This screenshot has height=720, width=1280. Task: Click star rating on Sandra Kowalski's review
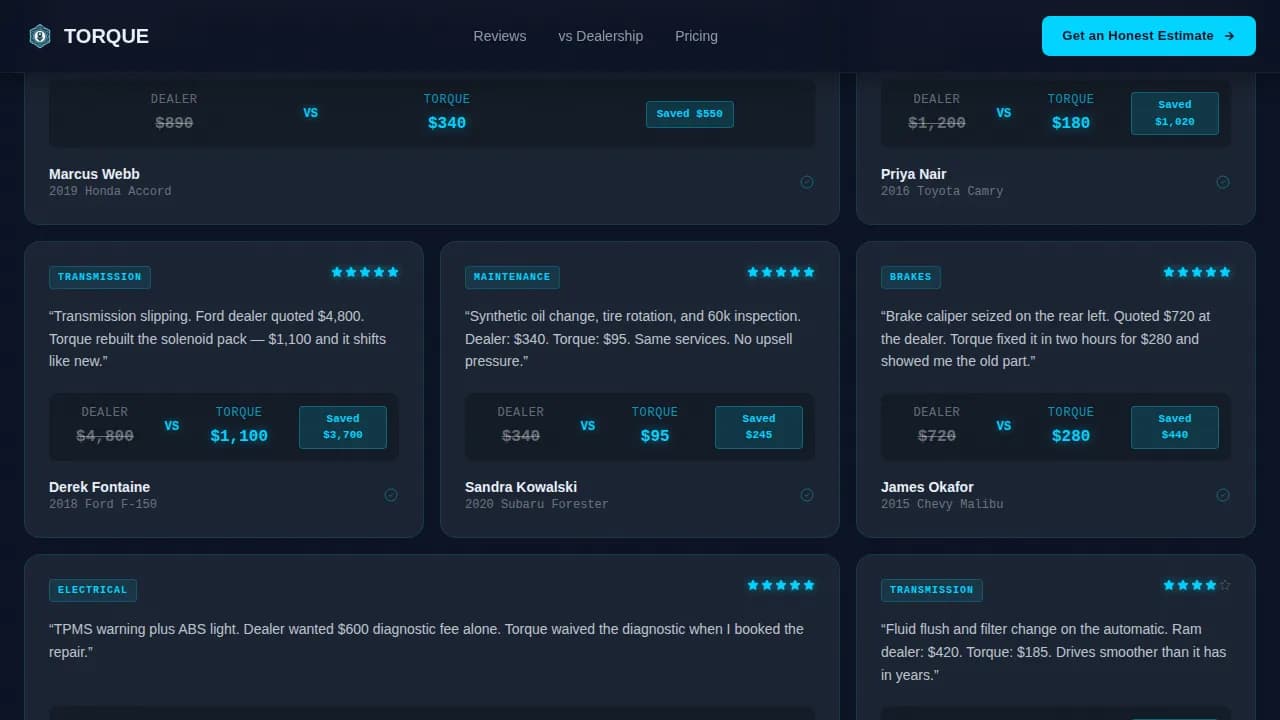click(x=781, y=272)
